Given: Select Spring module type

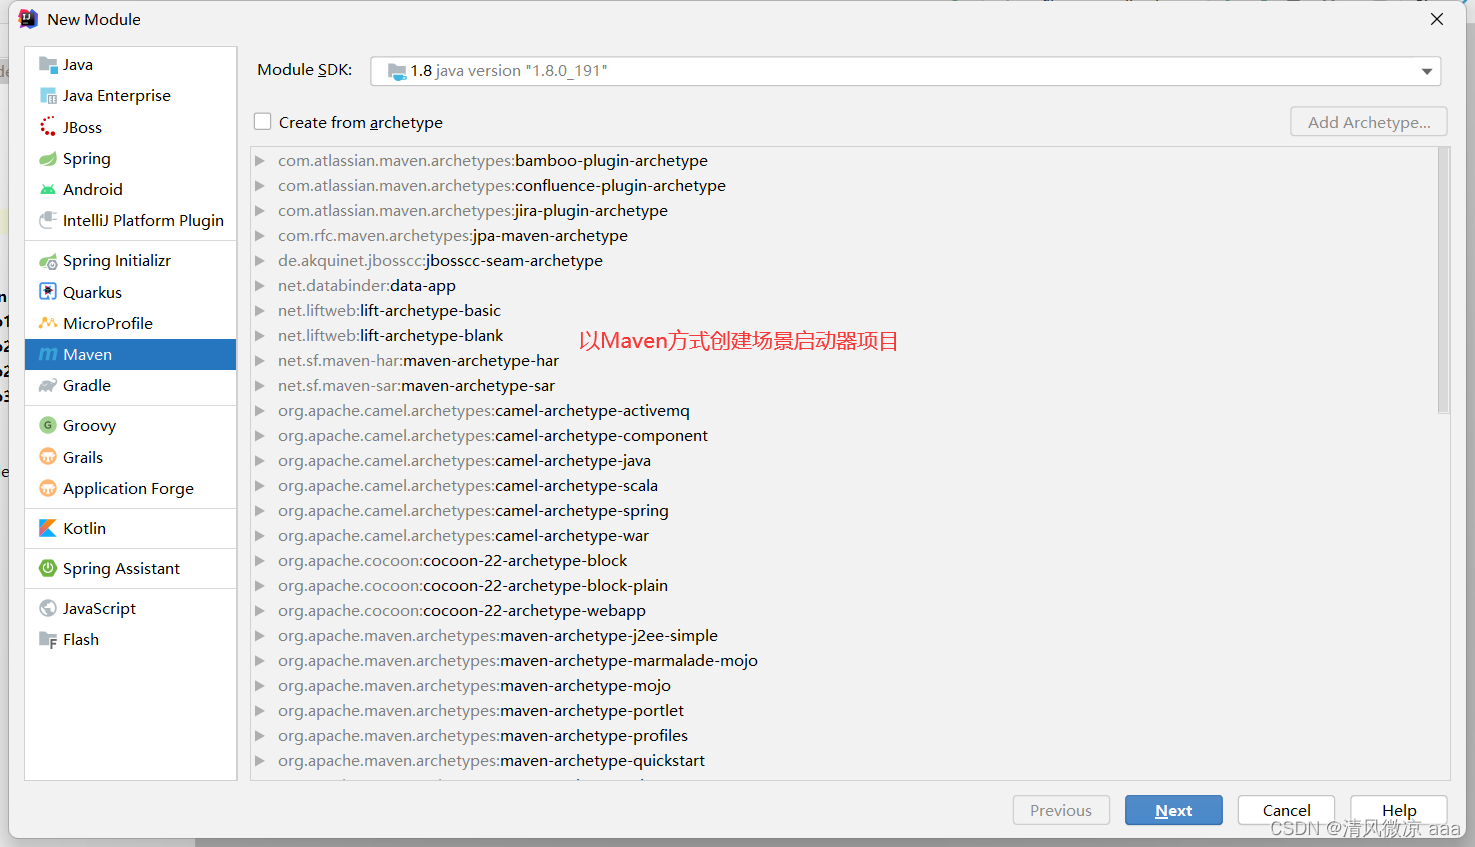Looking at the screenshot, I should point(130,159).
